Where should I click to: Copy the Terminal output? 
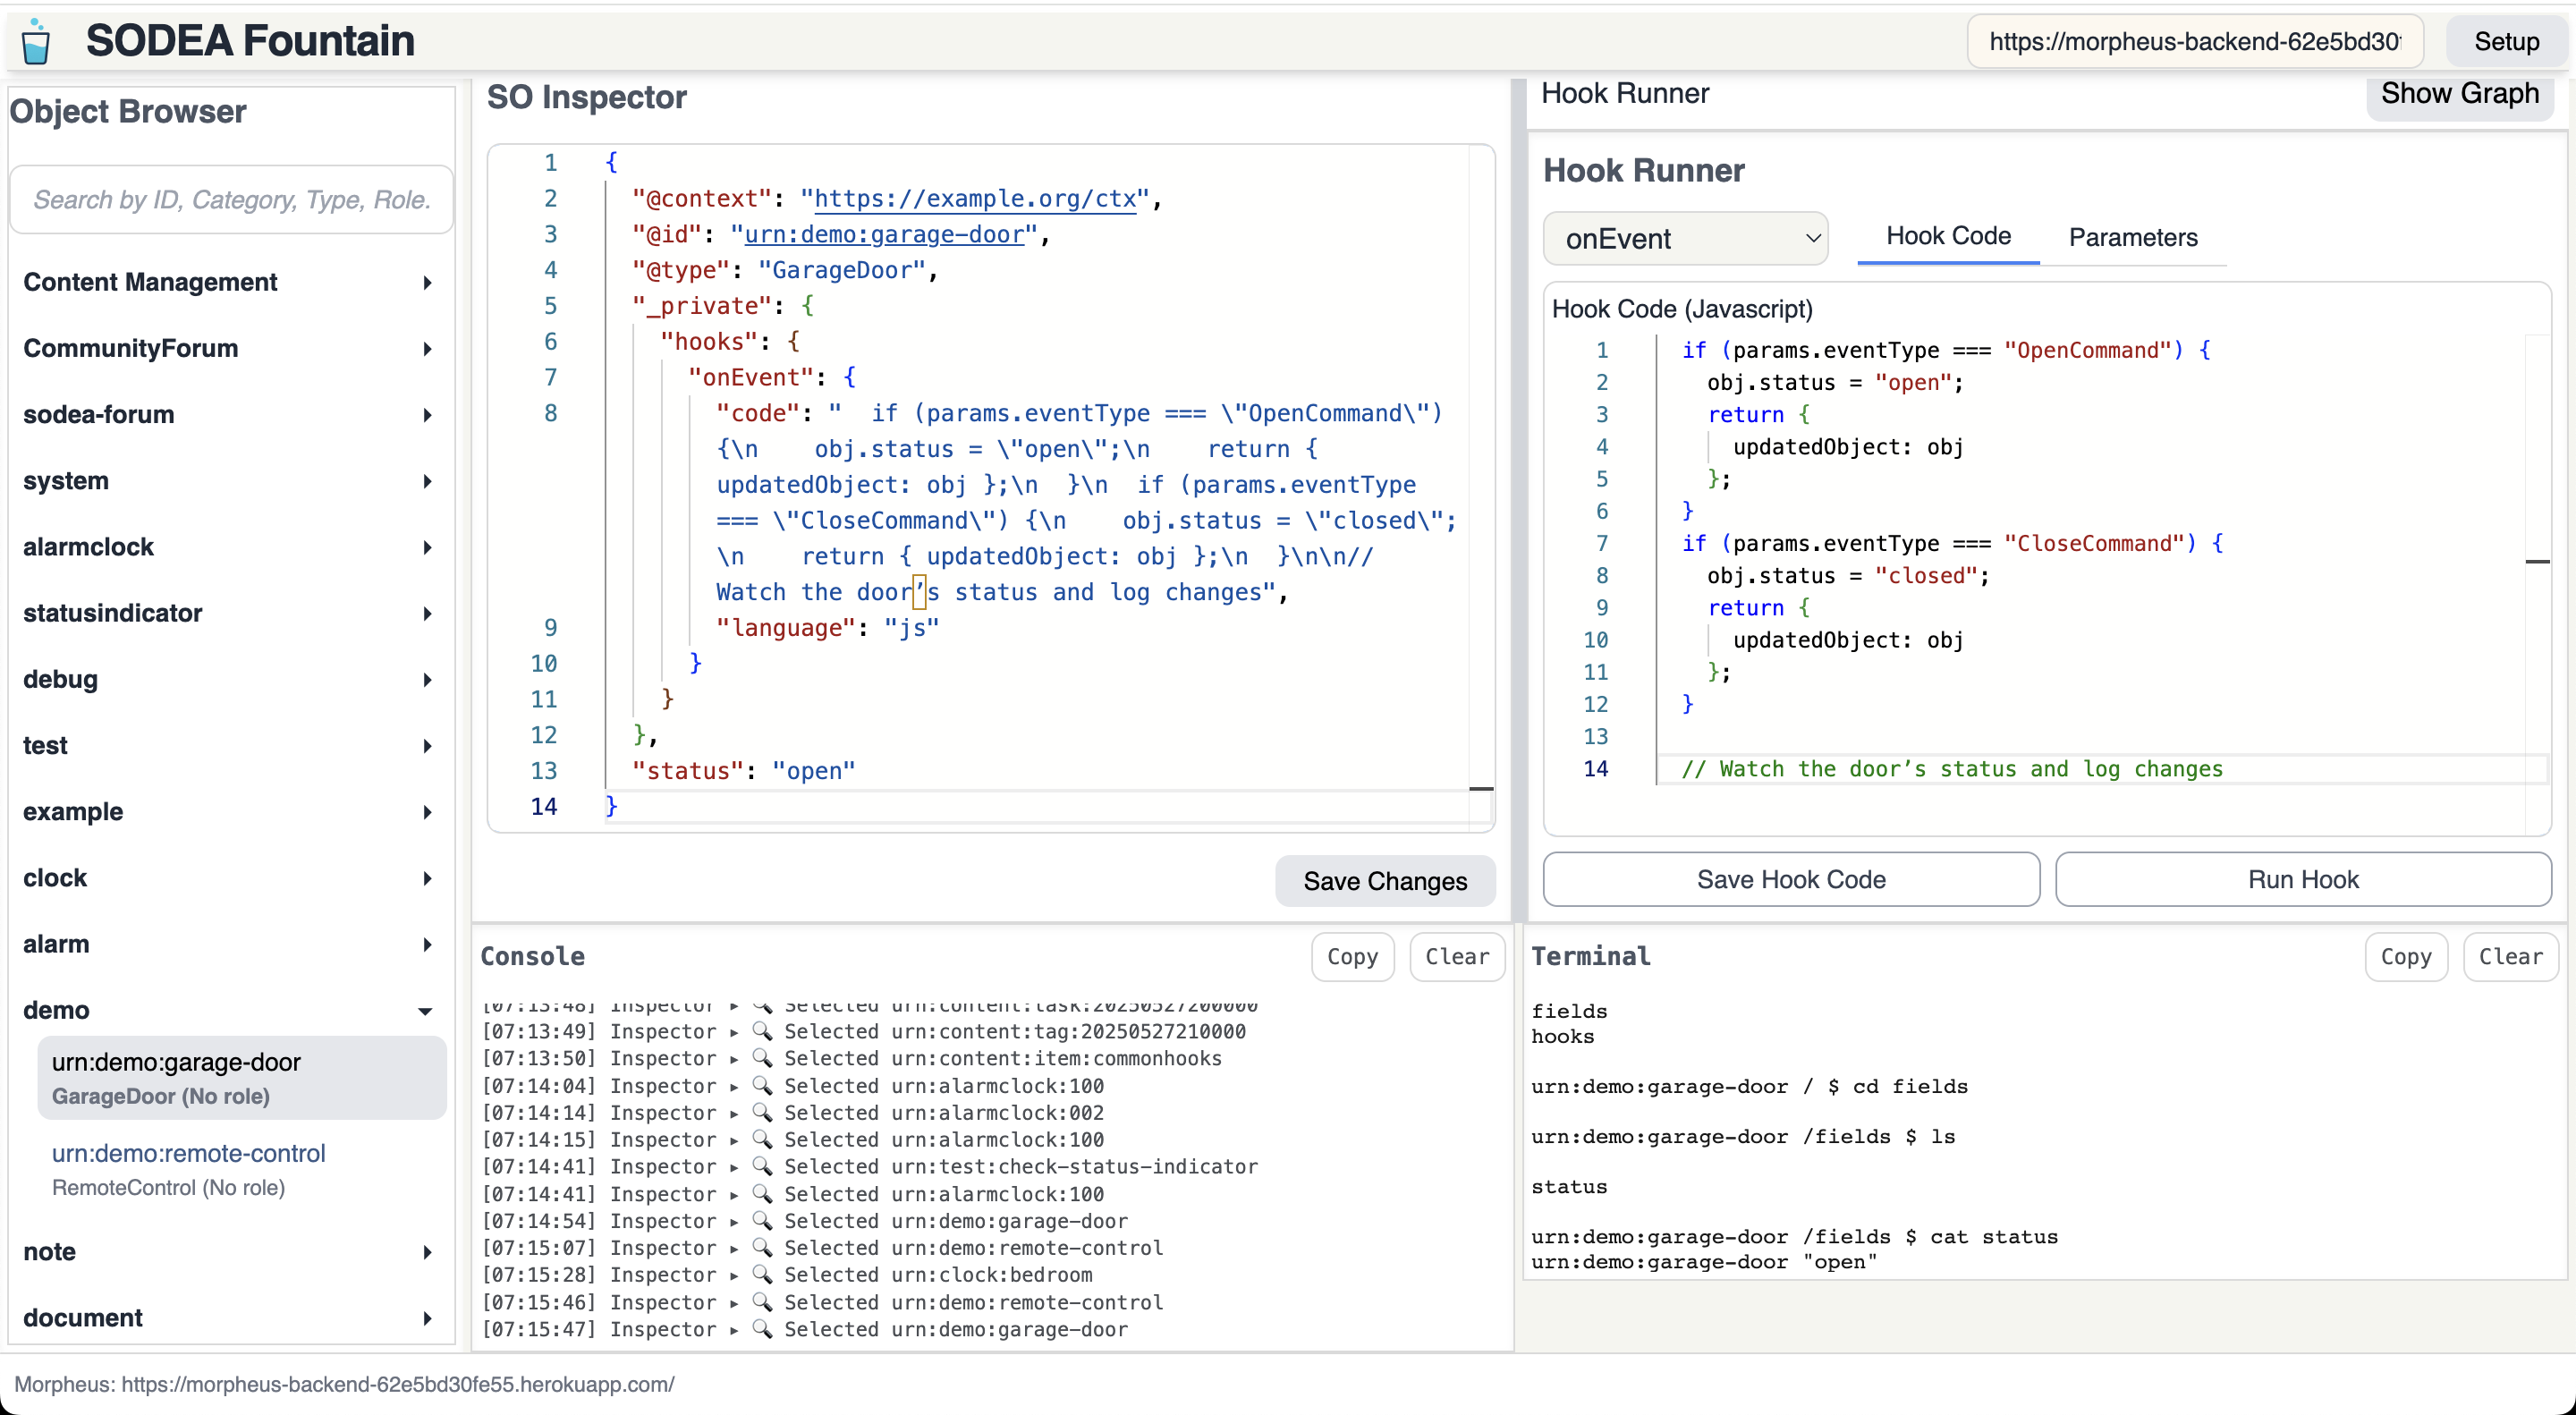coord(2405,957)
